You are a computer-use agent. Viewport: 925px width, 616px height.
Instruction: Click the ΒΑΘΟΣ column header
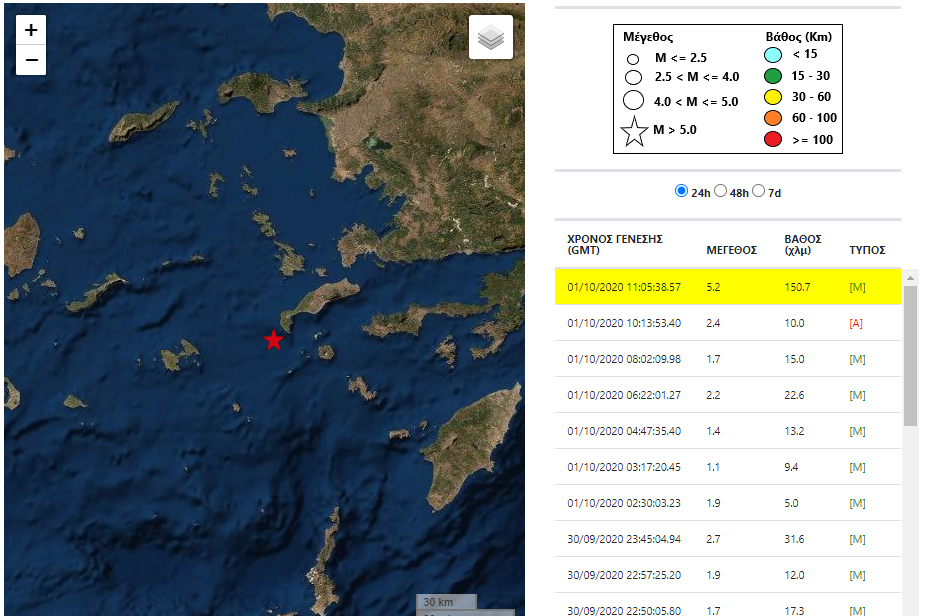click(x=803, y=245)
